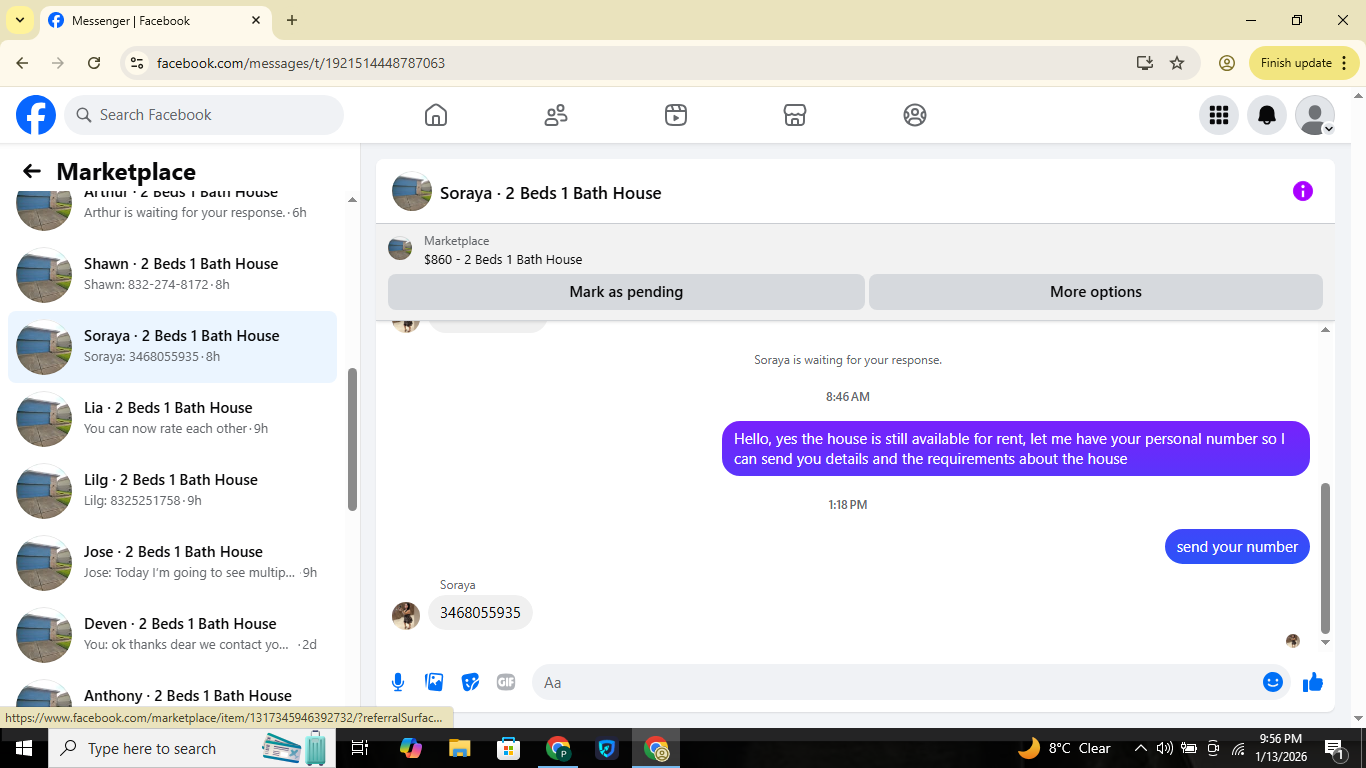
Task: Open Microsoft Store from taskbar
Action: [509, 748]
